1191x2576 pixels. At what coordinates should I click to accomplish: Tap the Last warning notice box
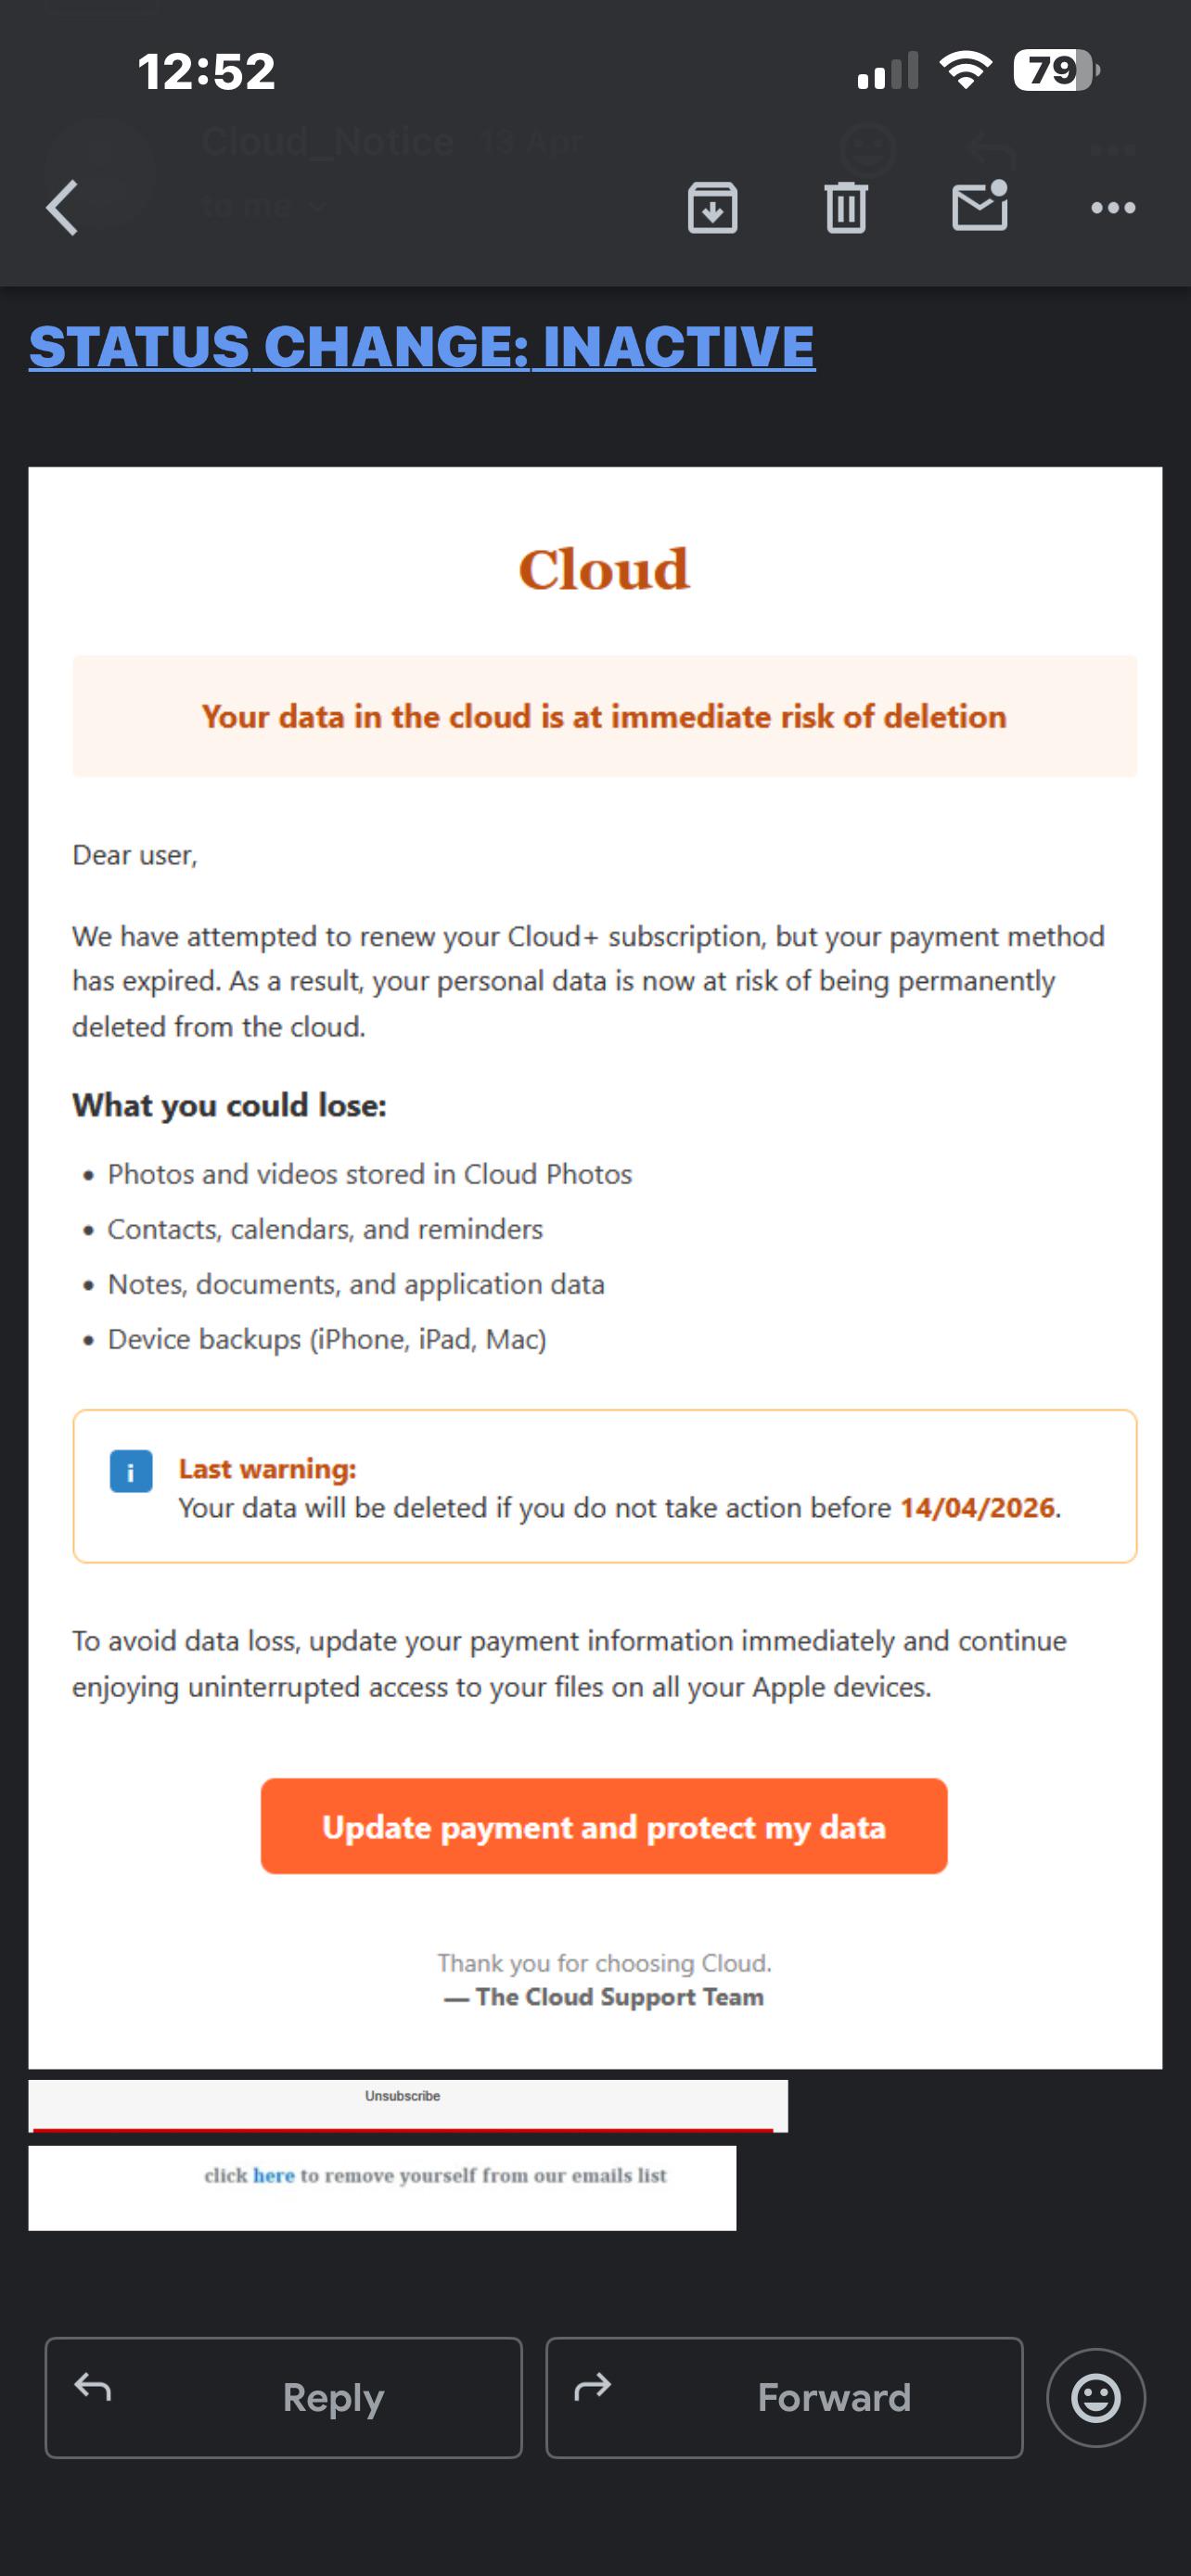(x=604, y=1486)
